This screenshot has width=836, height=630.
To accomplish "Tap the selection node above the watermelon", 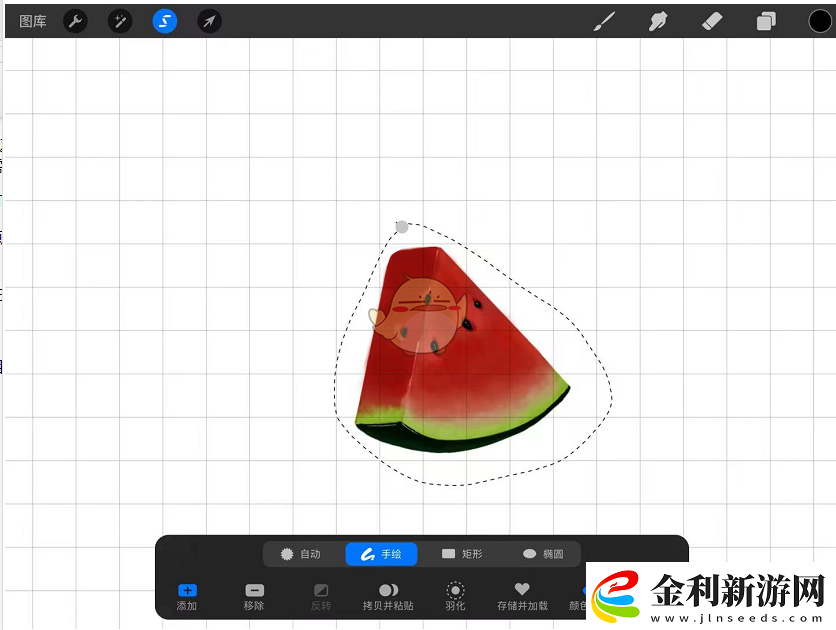I will [x=402, y=226].
